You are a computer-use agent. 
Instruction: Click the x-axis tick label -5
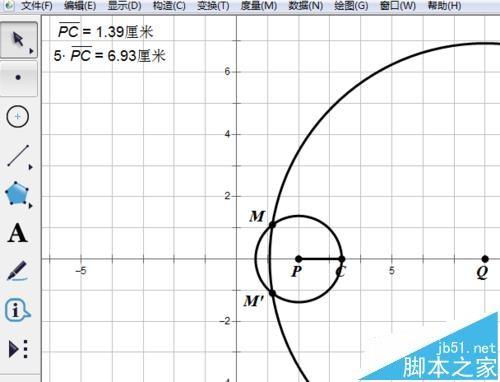point(81,270)
